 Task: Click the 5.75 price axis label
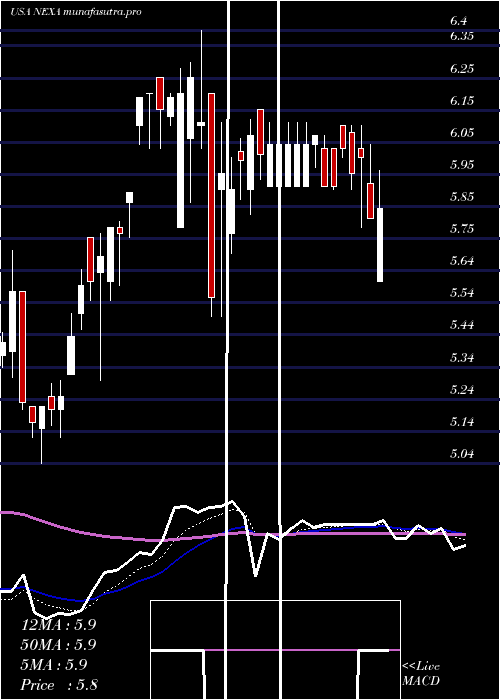tap(462, 229)
